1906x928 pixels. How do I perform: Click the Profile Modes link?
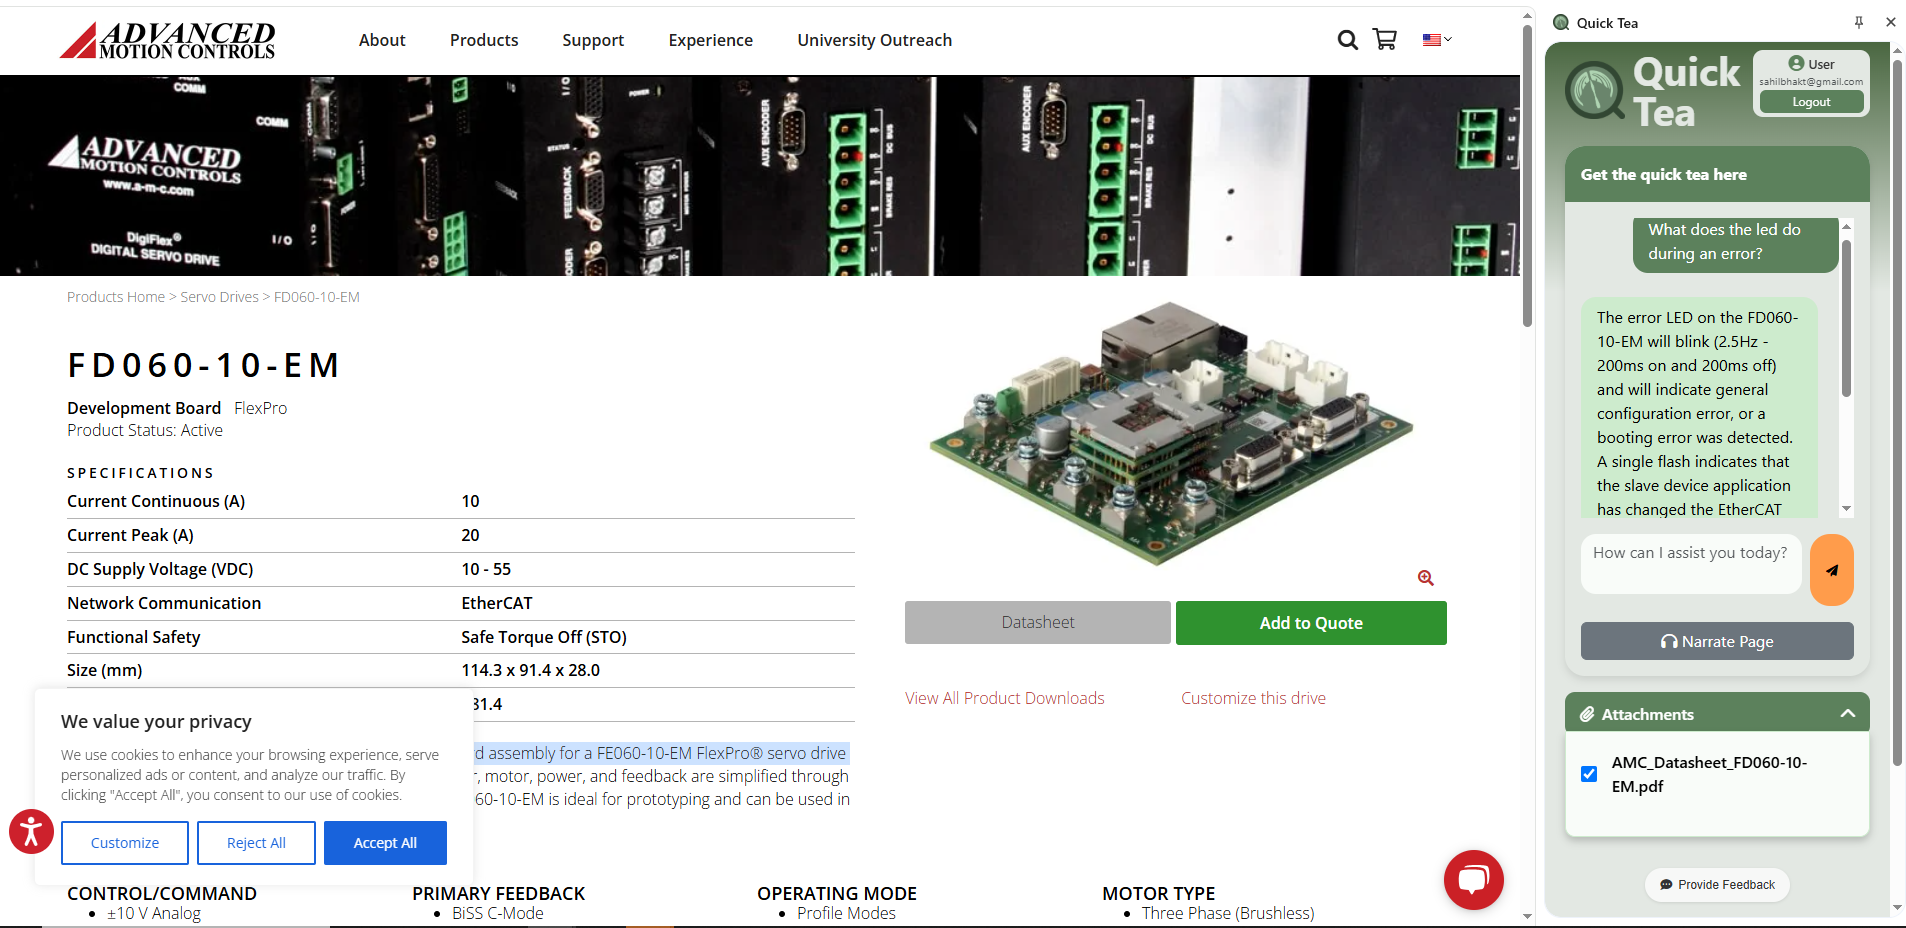pos(846,913)
